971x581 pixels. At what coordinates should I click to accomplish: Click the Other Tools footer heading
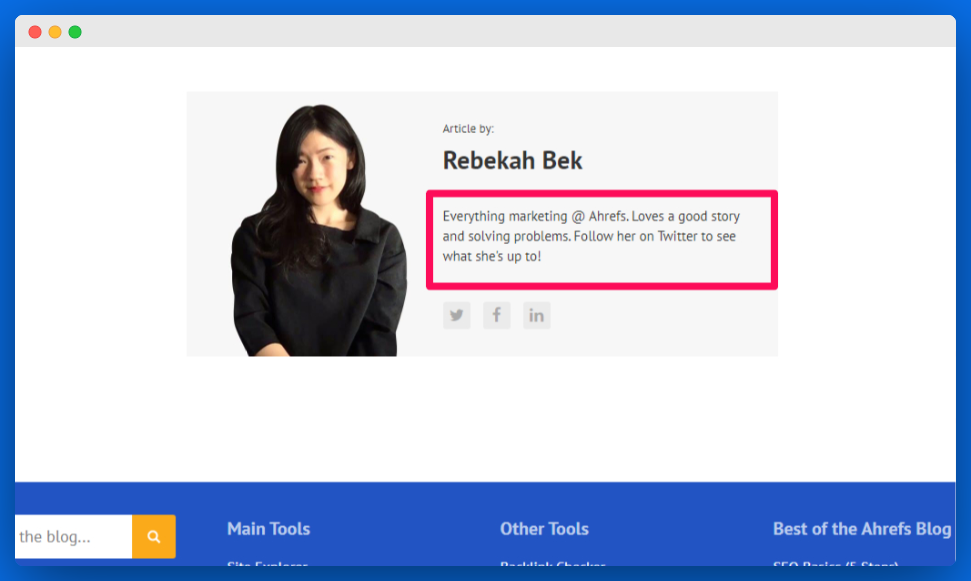click(544, 528)
